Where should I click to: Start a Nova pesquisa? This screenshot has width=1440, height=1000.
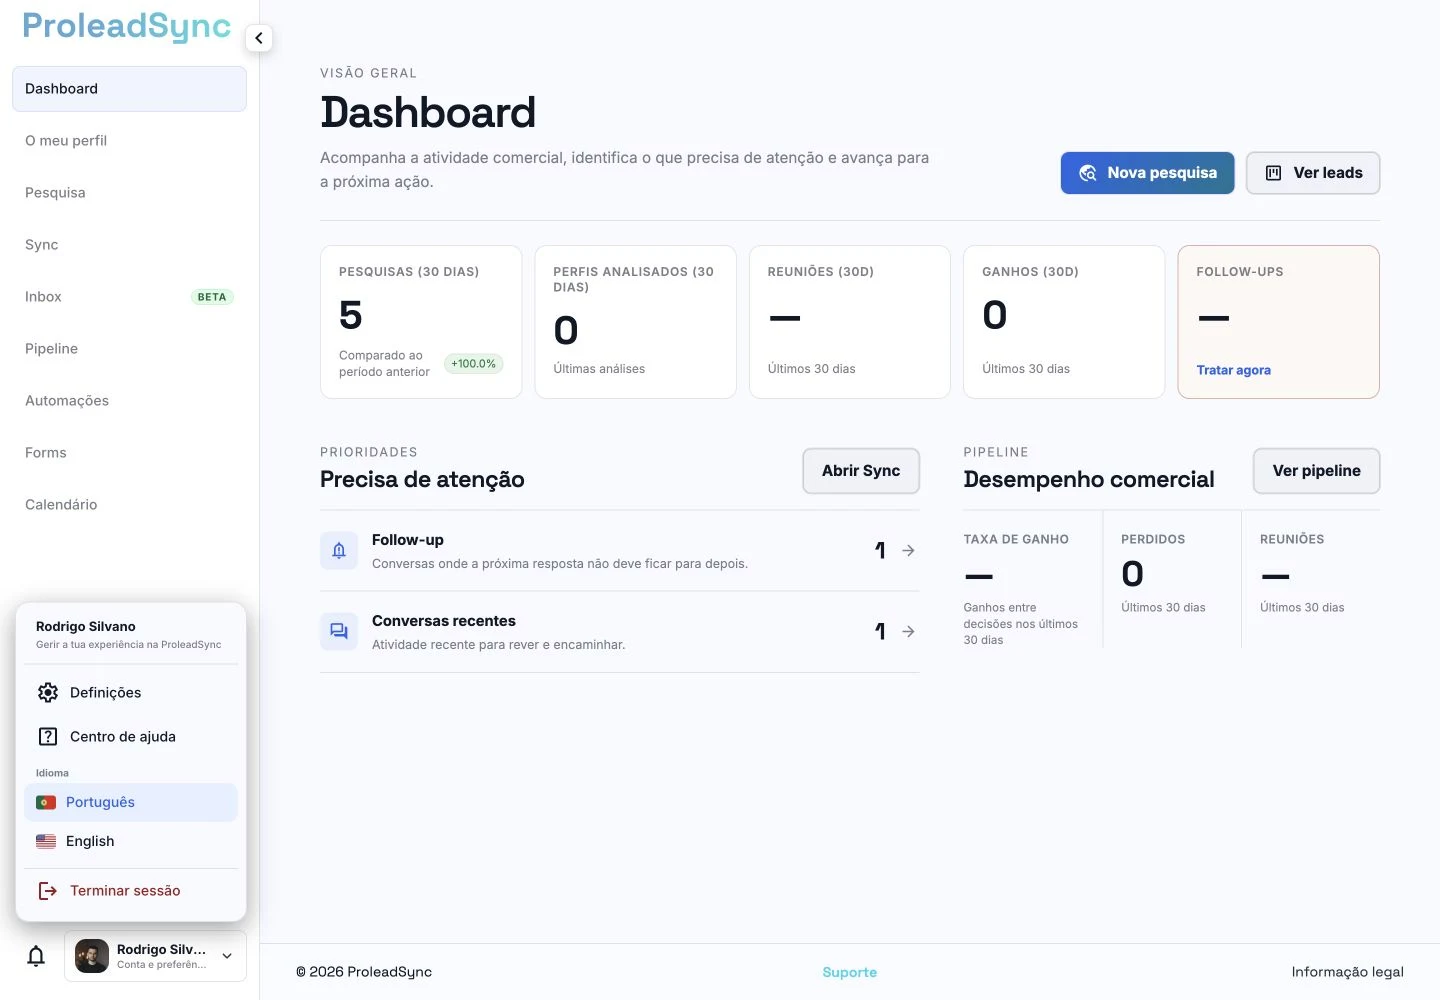(x=1147, y=173)
